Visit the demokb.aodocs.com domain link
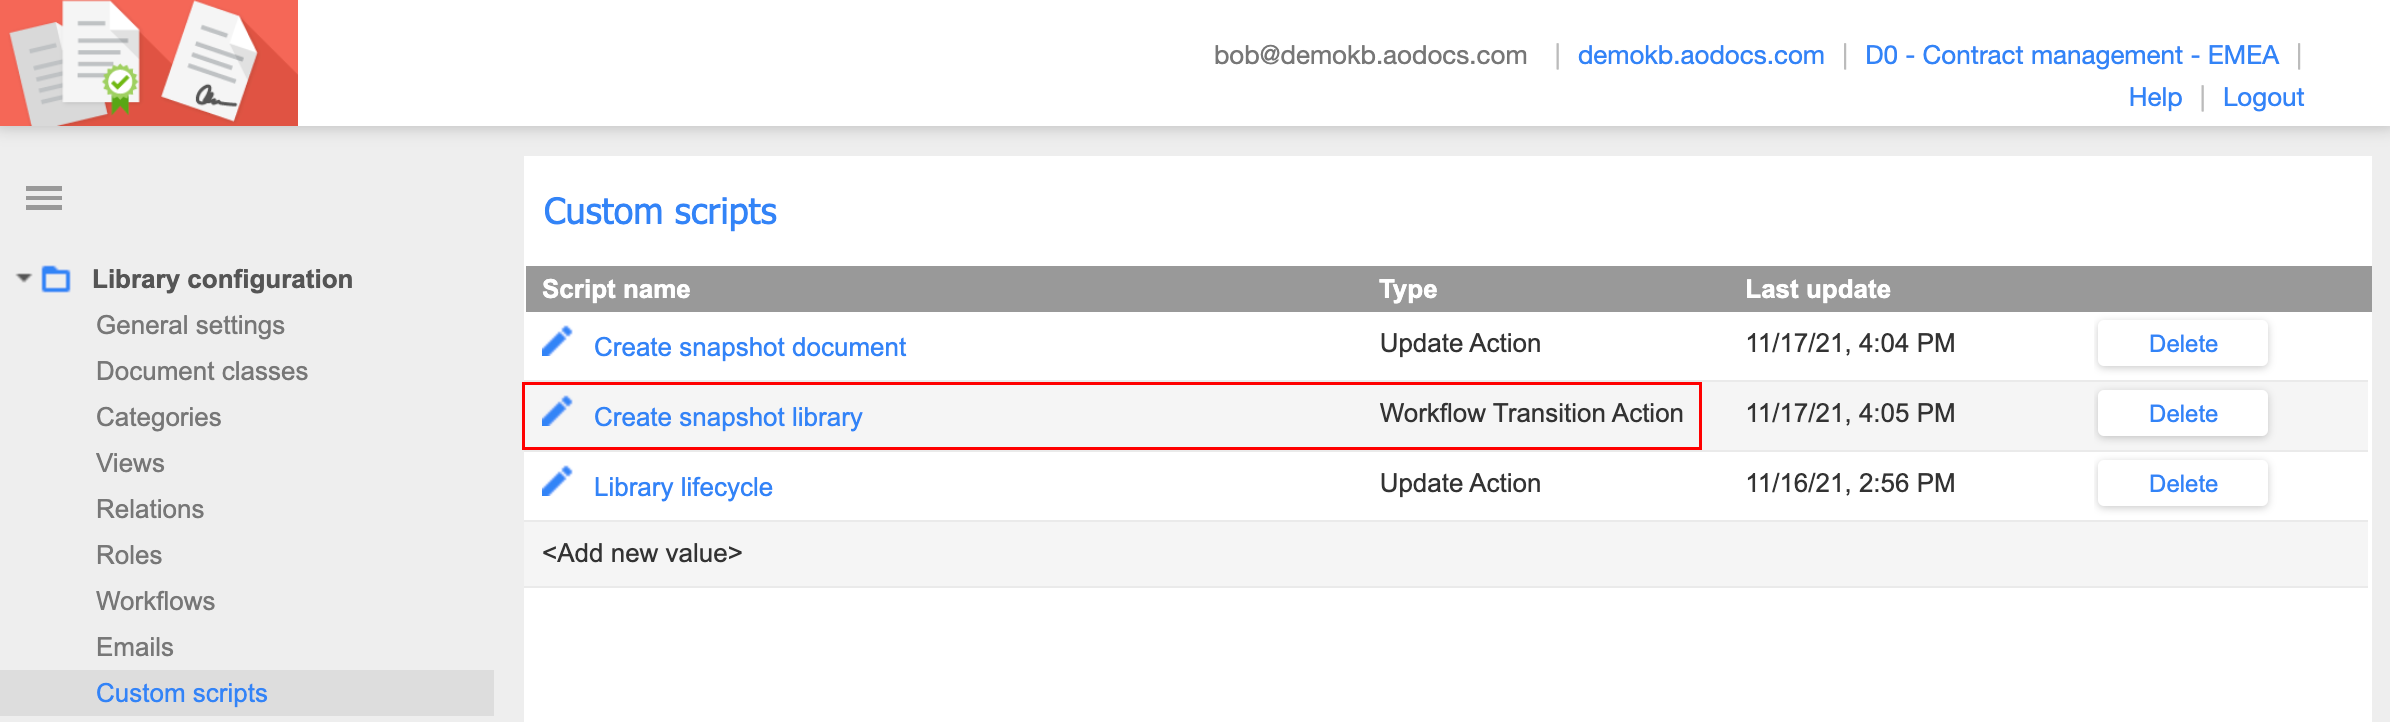 [1700, 55]
